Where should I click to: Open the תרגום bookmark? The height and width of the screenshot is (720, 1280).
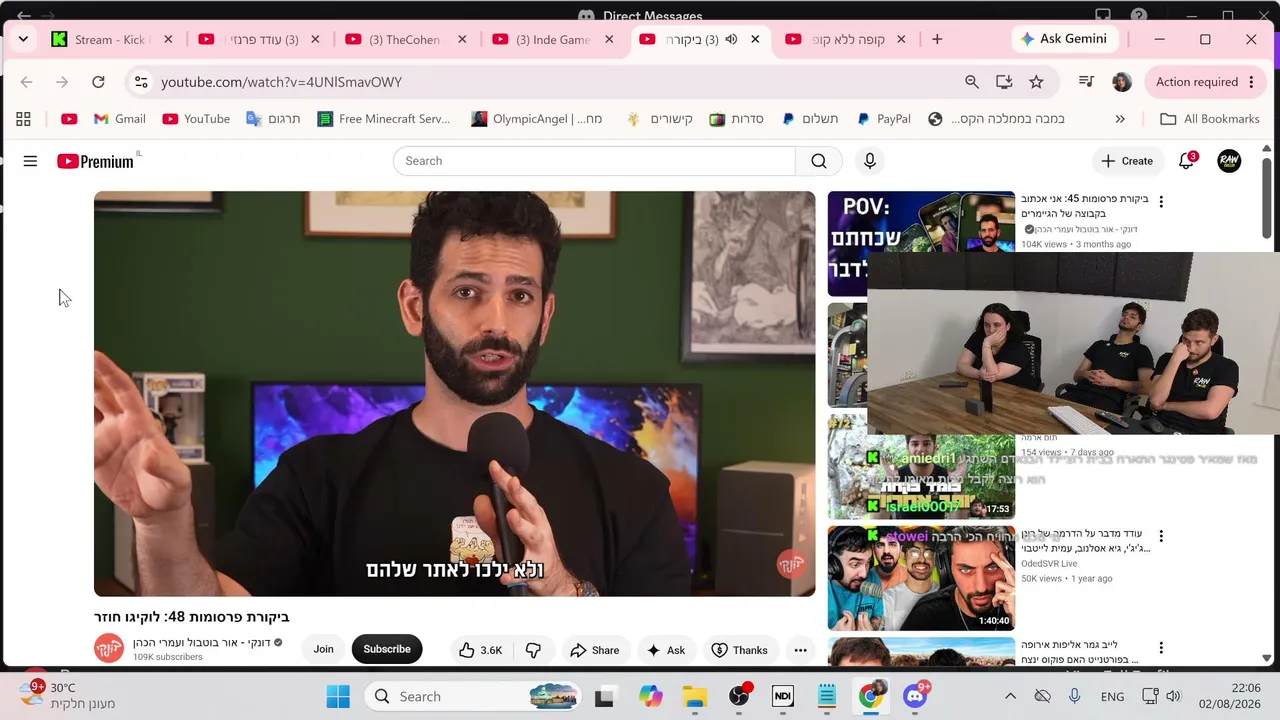[273, 119]
